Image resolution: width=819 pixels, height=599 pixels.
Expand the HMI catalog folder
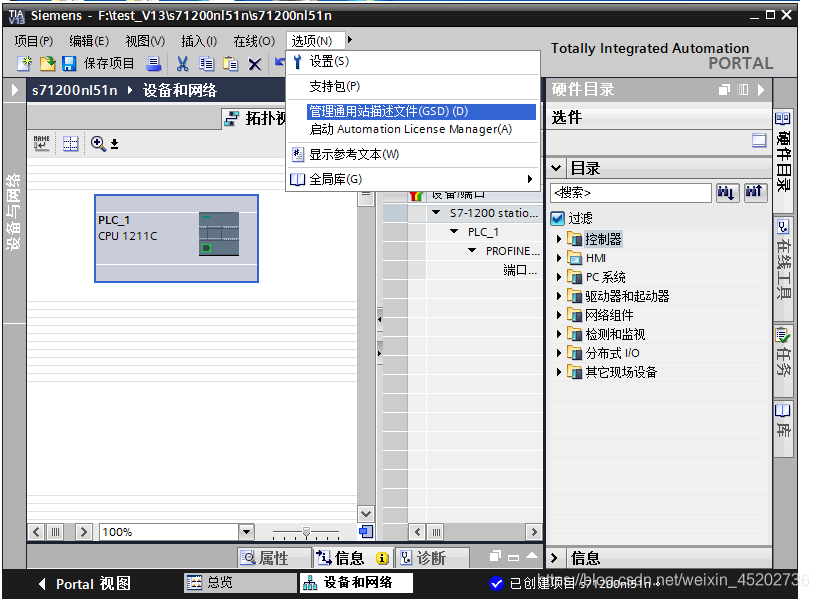pyautogui.click(x=559, y=258)
